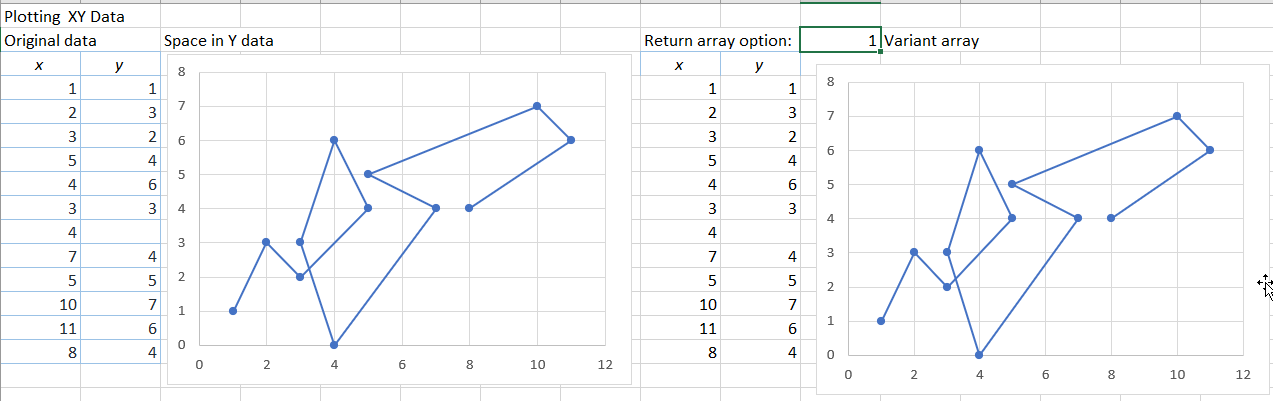This screenshot has height=401, width=1273.
Task: Select the Return array option value cell
Action: (x=840, y=41)
